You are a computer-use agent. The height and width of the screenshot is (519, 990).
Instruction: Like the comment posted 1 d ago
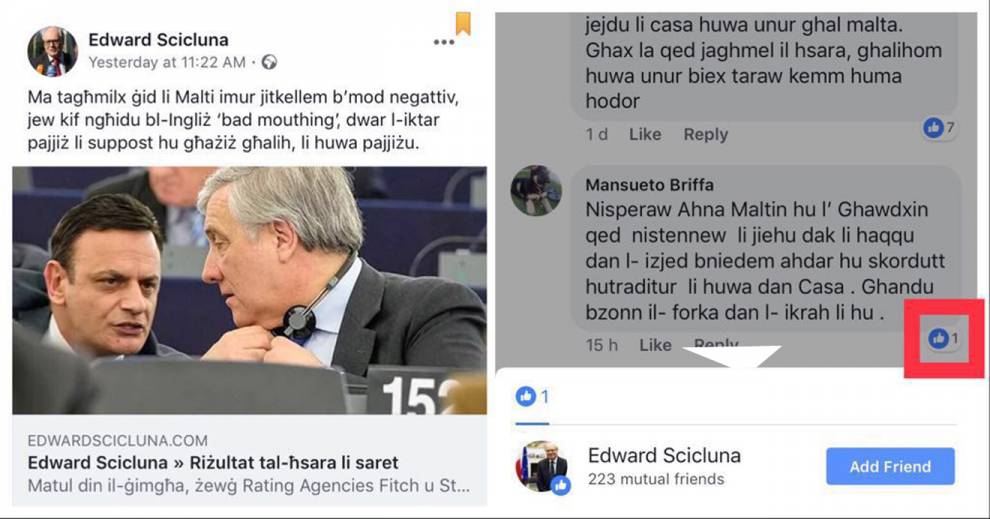click(x=645, y=134)
